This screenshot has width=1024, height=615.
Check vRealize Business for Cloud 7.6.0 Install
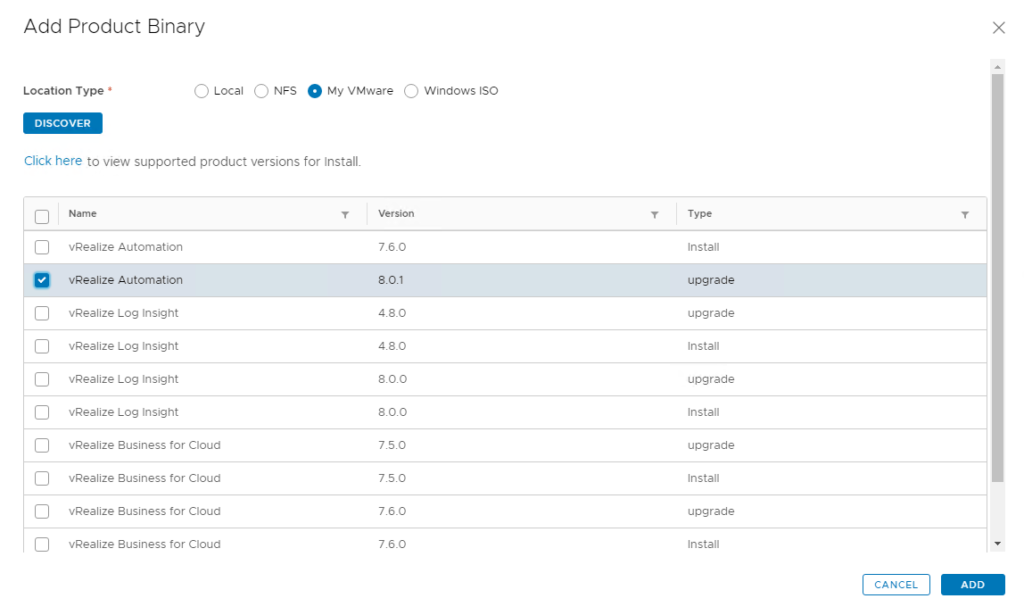coord(42,544)
